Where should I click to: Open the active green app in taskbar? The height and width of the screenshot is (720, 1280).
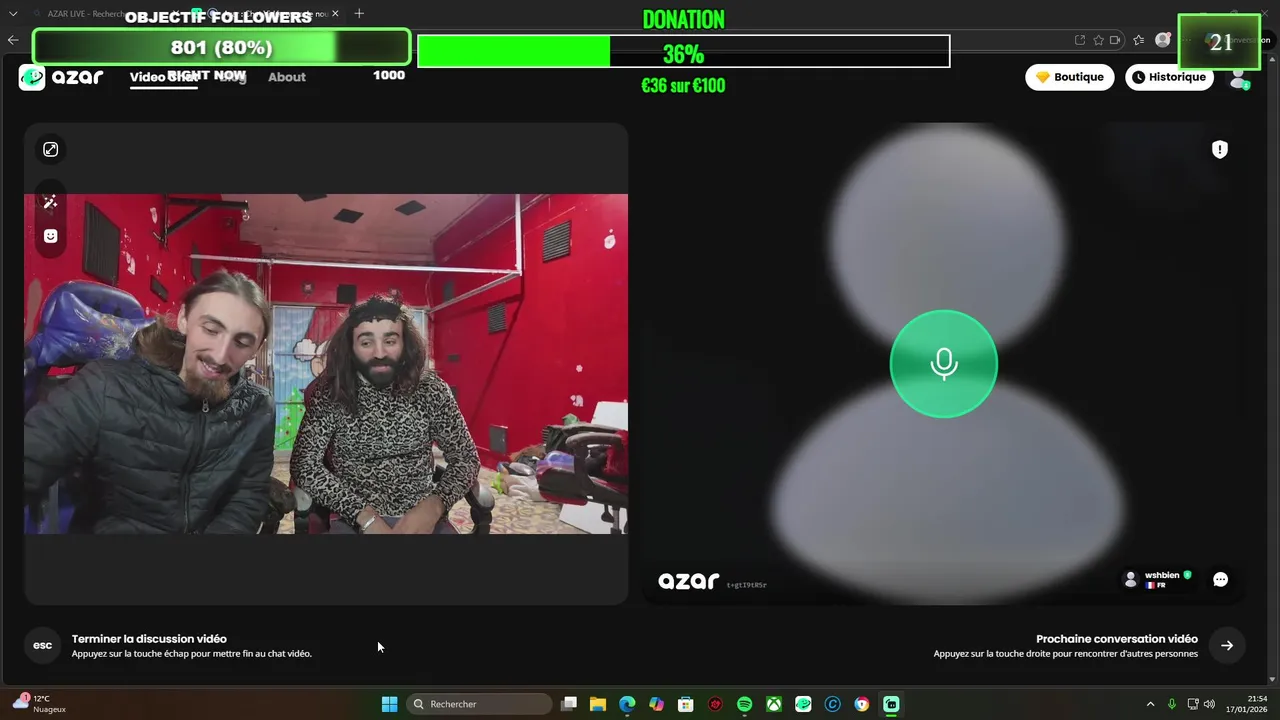(891, 704)
